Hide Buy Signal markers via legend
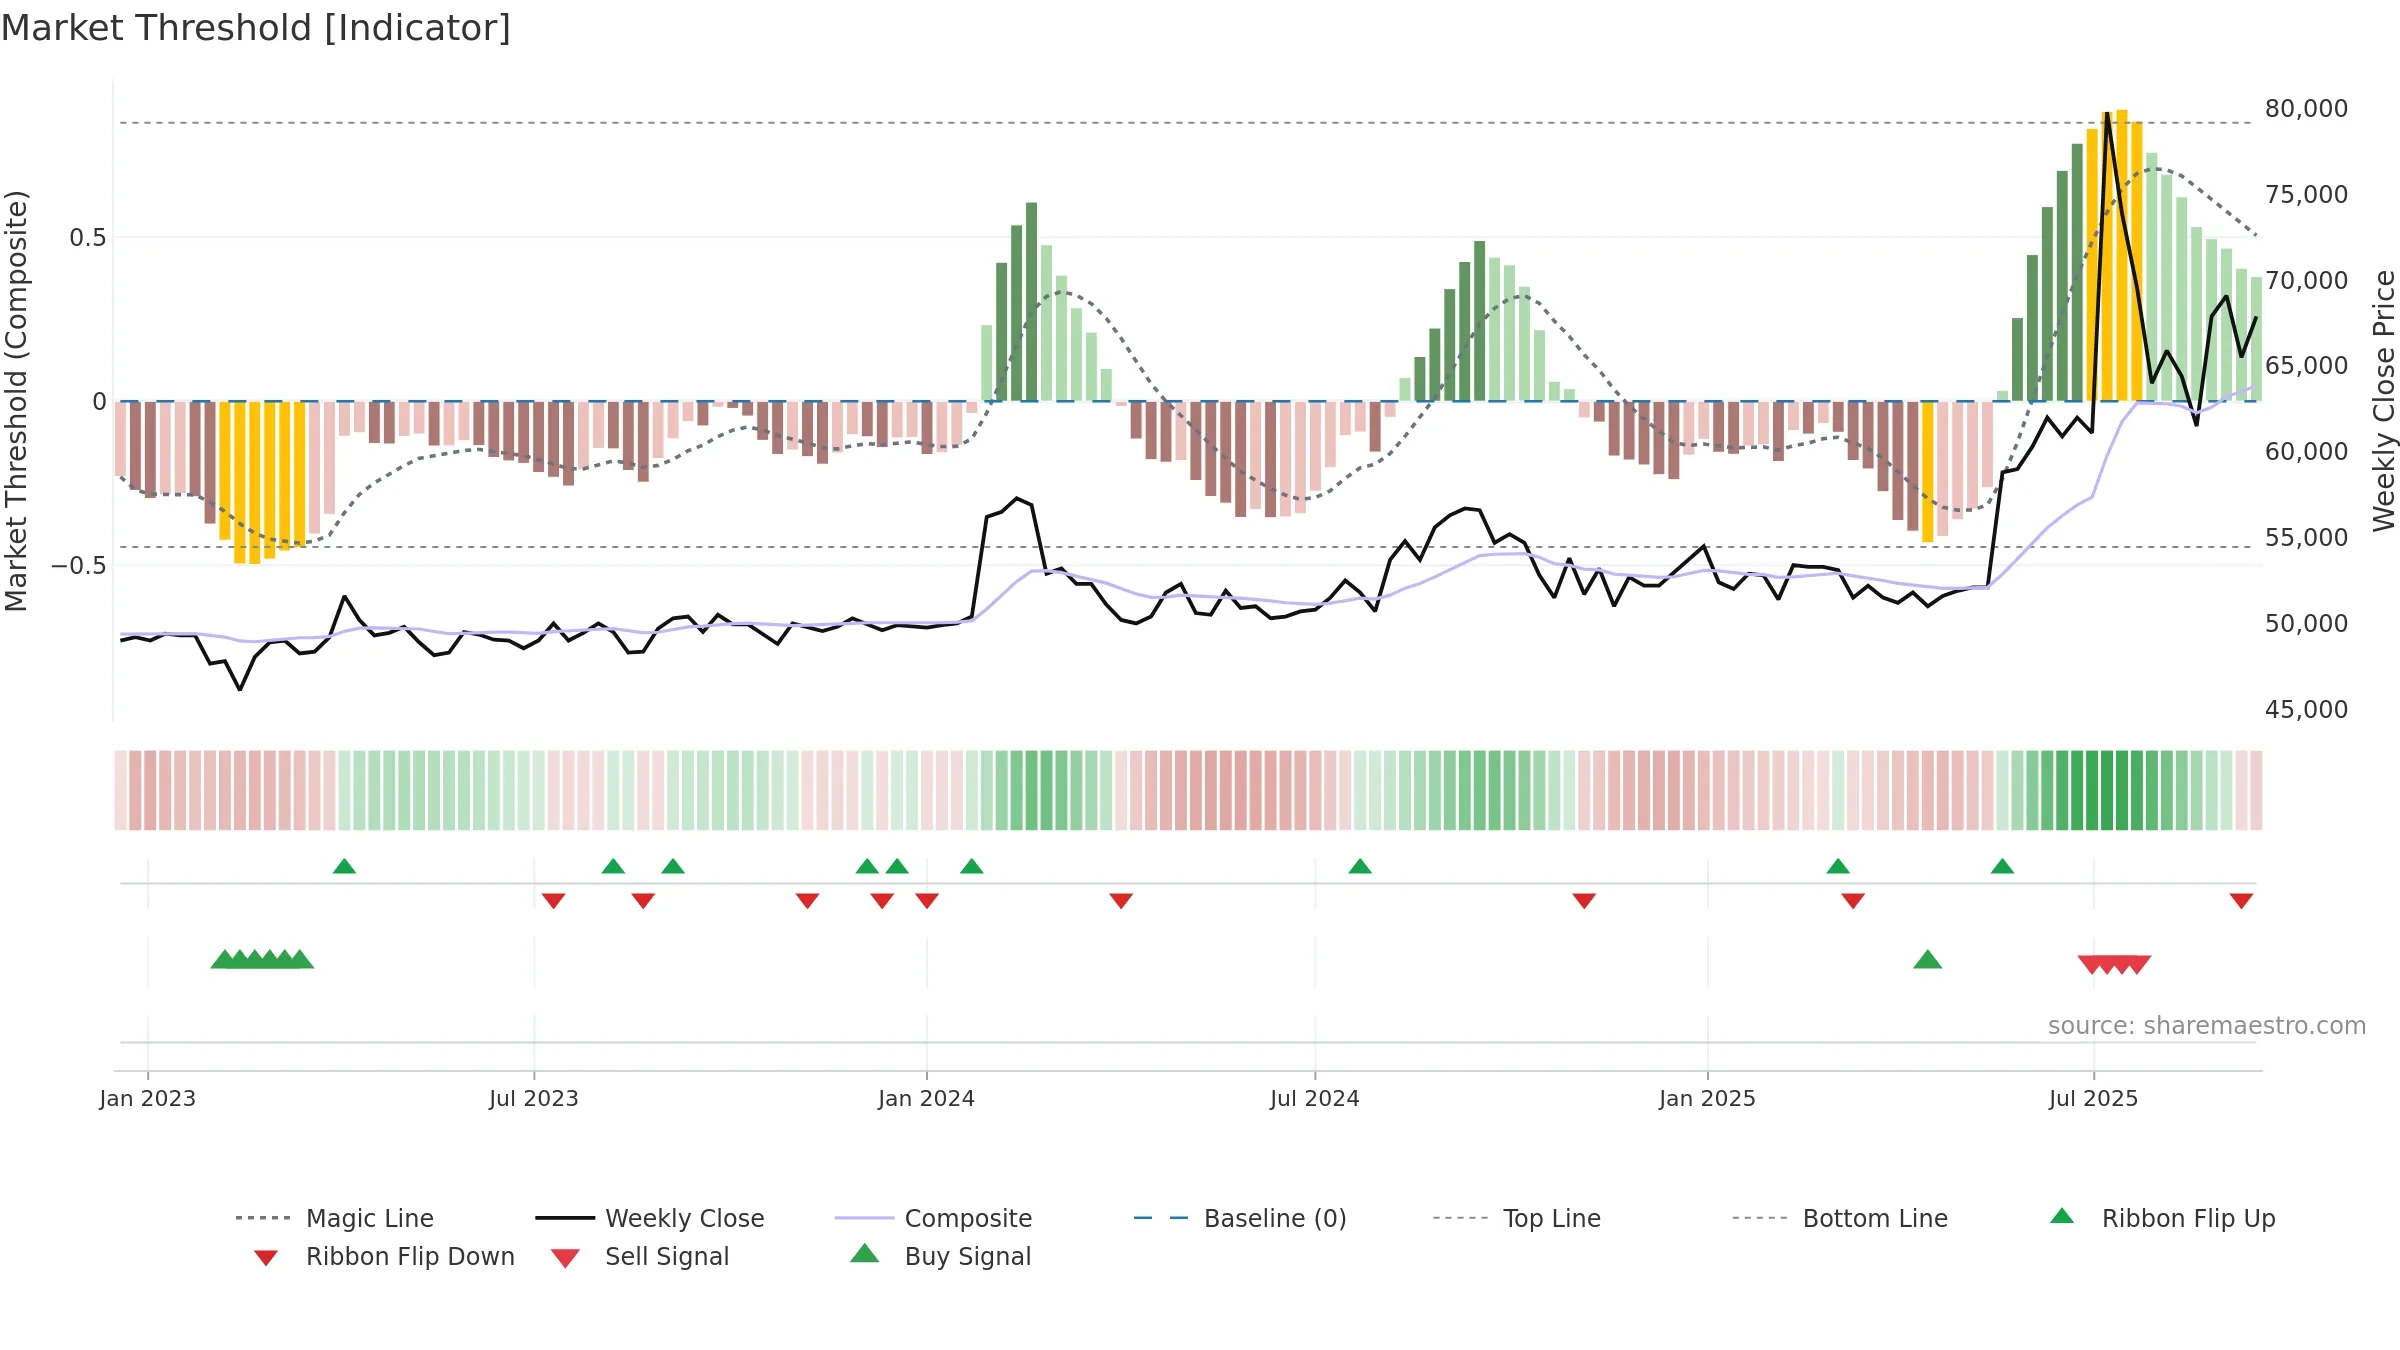The height and width of the screenshot is (1350, 2400). 940,1256
